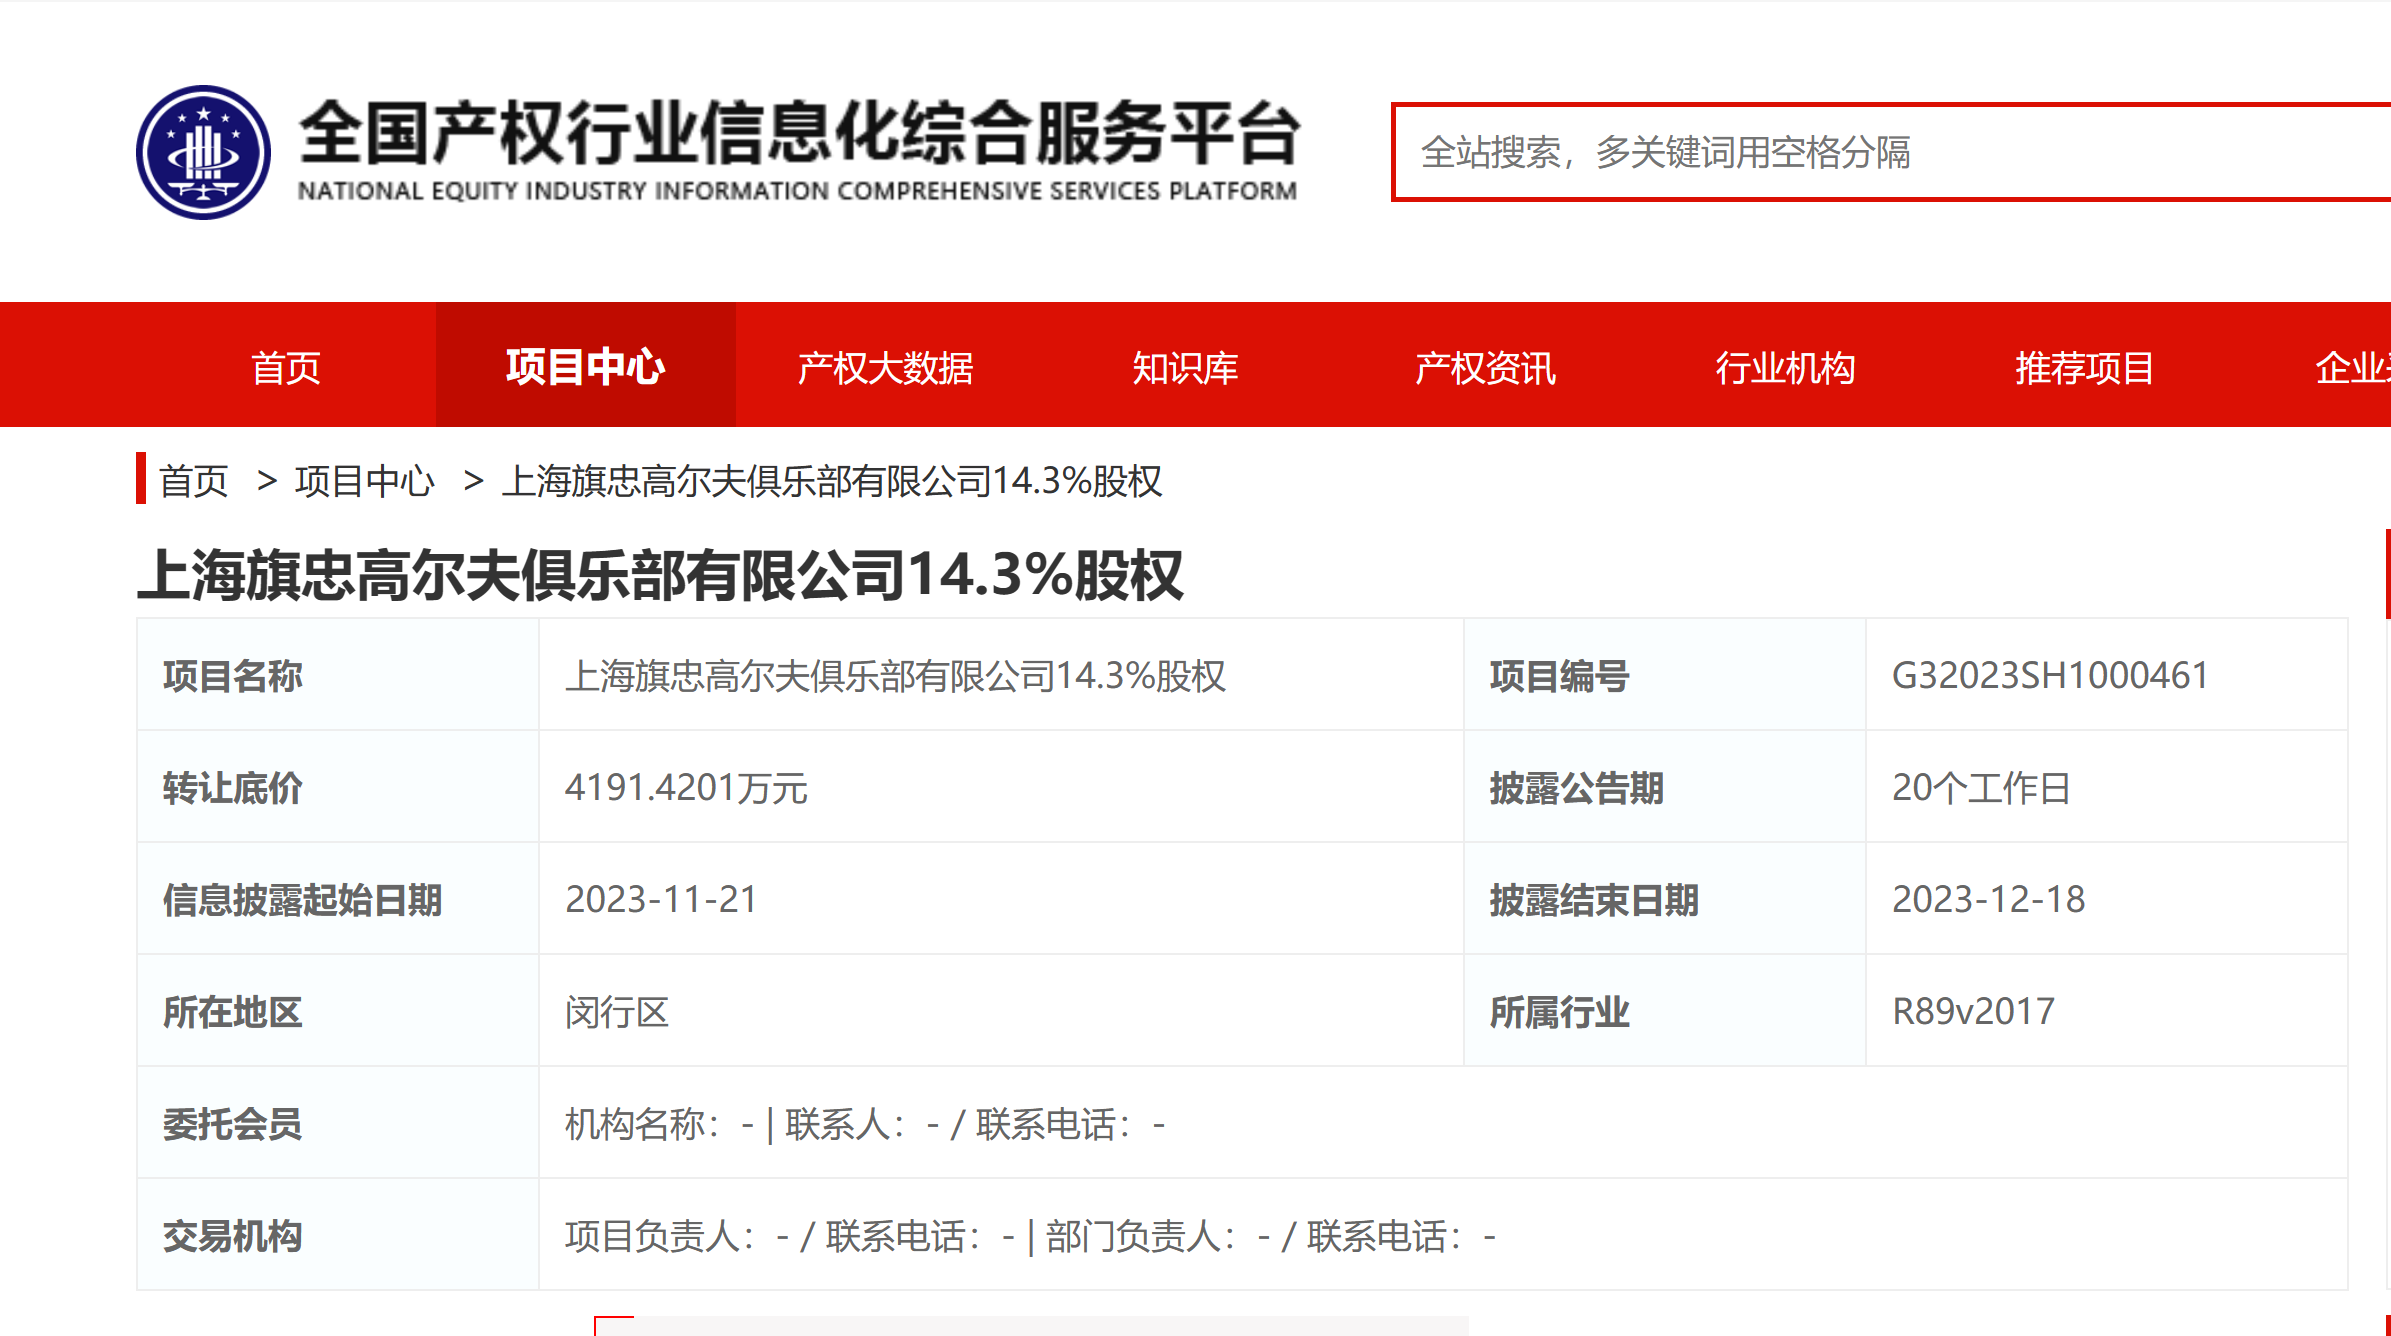Click the 所在地区 label cell
2391x1336 pixels.
pos(338,1011)
